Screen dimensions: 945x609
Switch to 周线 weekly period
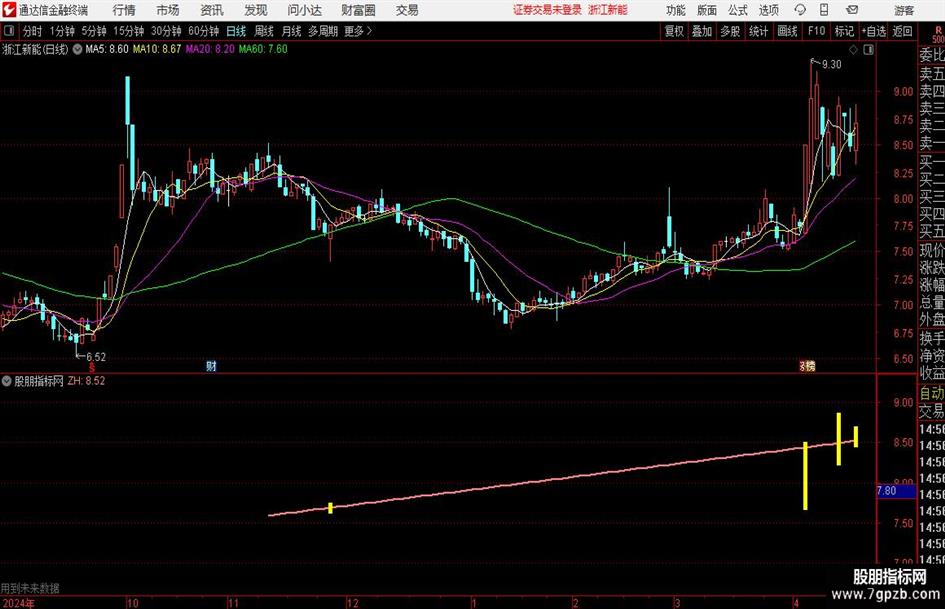tap(264, 31)
